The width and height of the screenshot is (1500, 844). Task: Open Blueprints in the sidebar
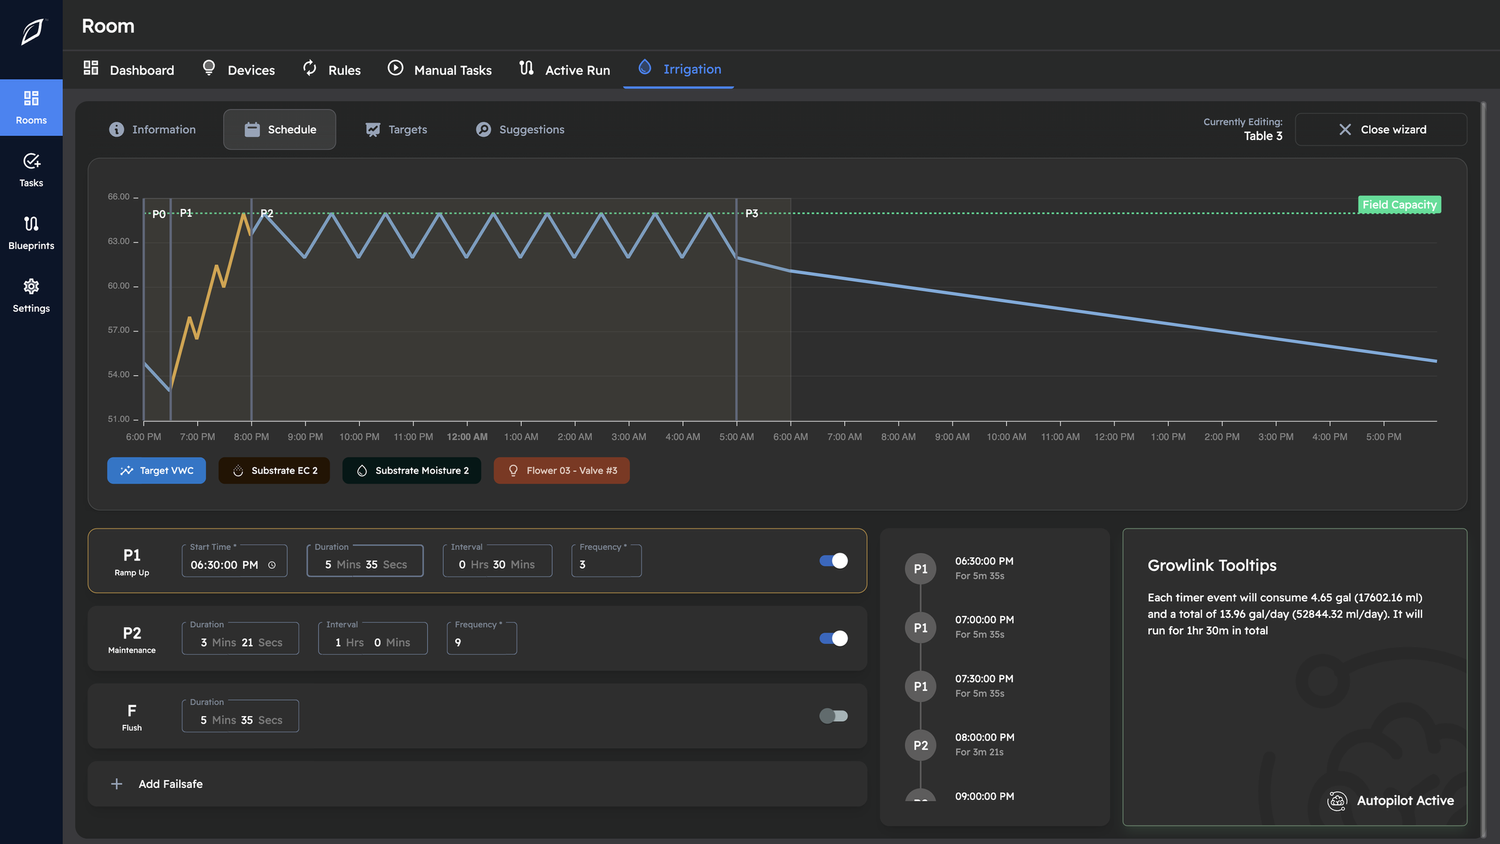[31, 233]
